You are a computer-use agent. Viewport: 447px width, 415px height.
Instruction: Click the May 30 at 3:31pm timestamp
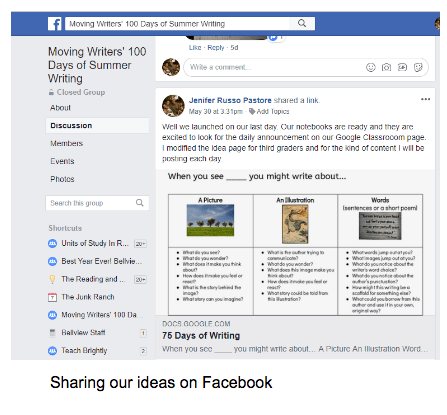point(216,112)
